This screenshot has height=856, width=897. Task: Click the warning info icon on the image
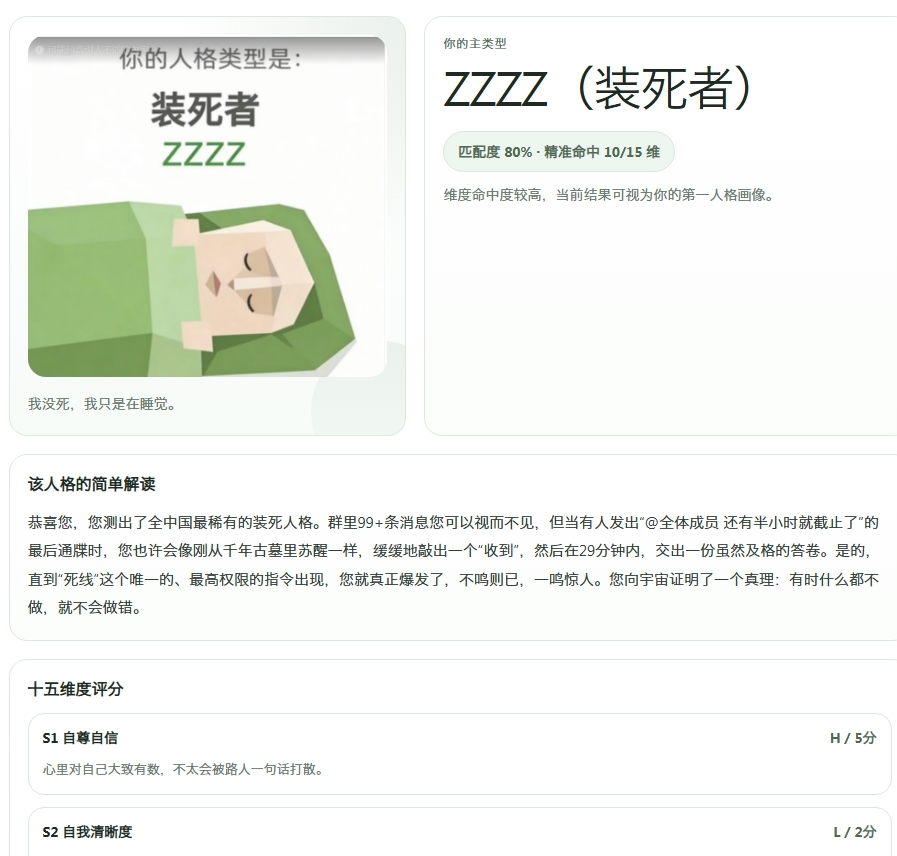point(39,50)
